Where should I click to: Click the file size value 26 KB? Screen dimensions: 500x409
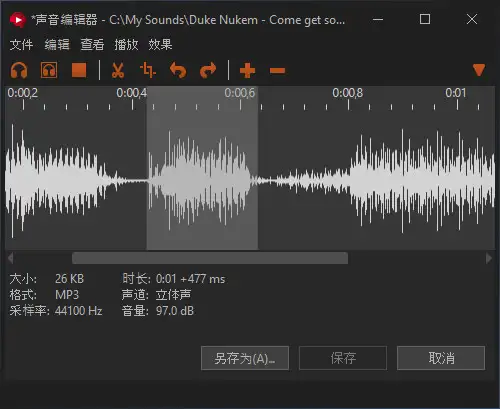[x=70, y=278]
